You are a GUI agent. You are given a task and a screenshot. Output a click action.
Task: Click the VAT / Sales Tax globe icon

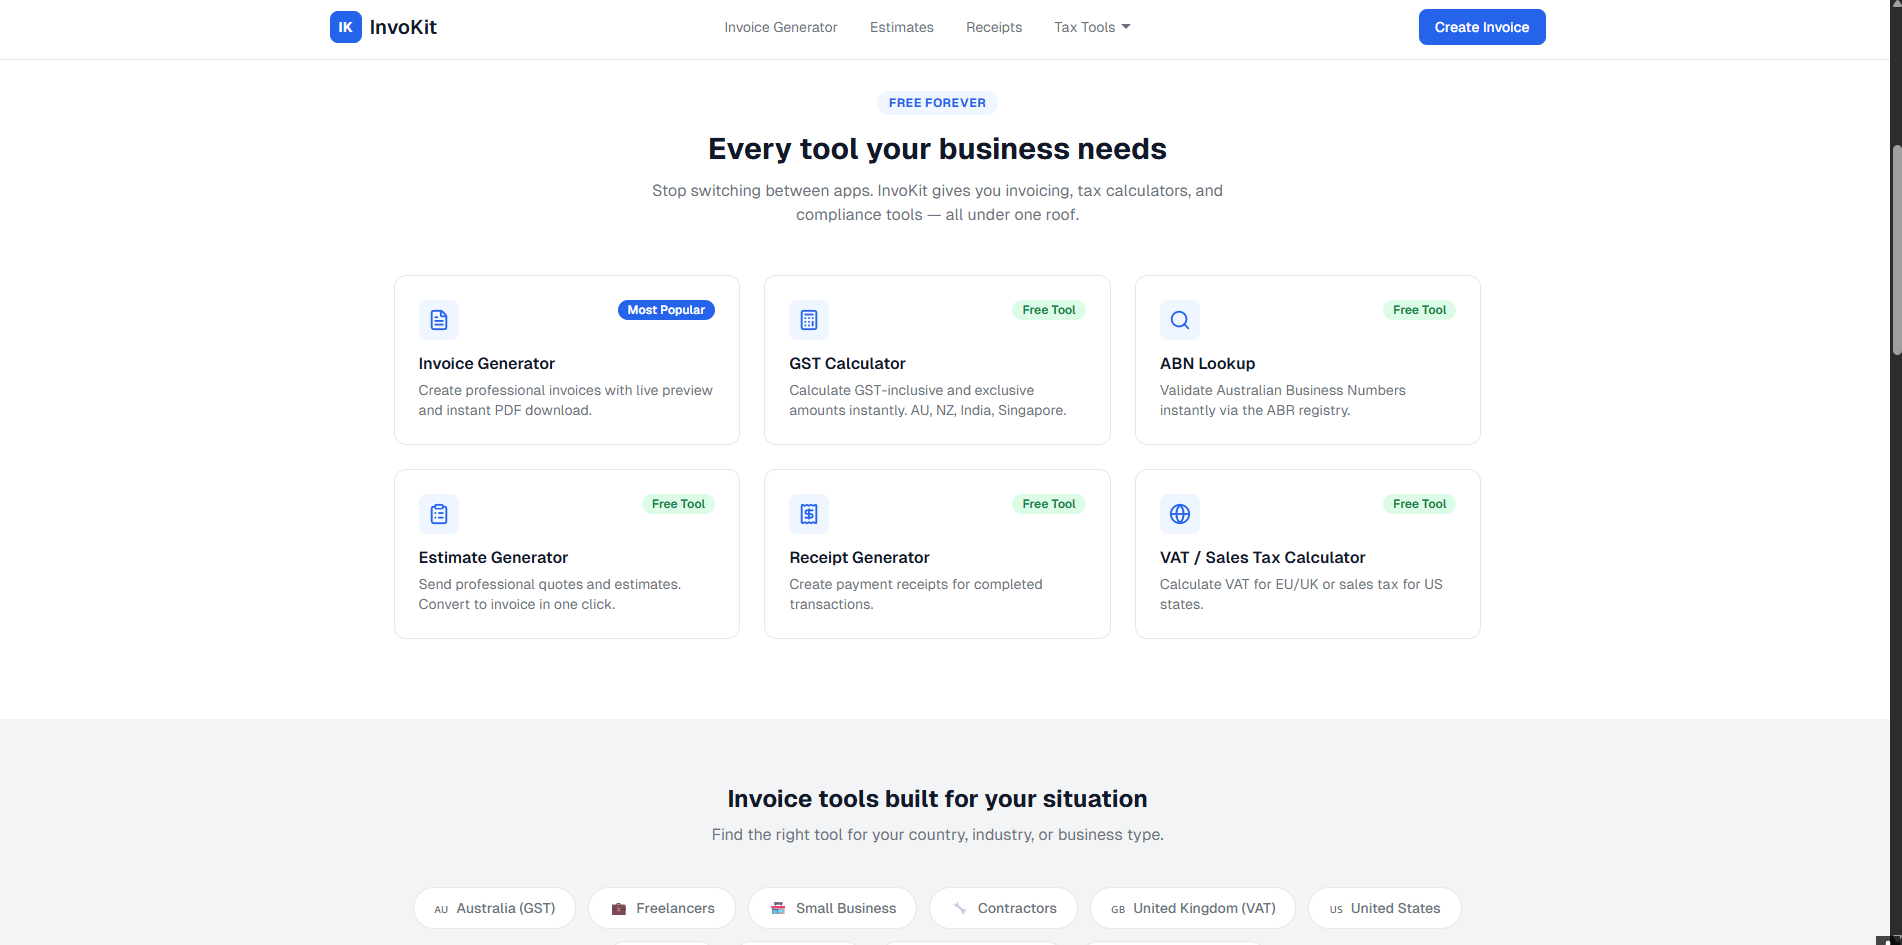click(1180, 514)
